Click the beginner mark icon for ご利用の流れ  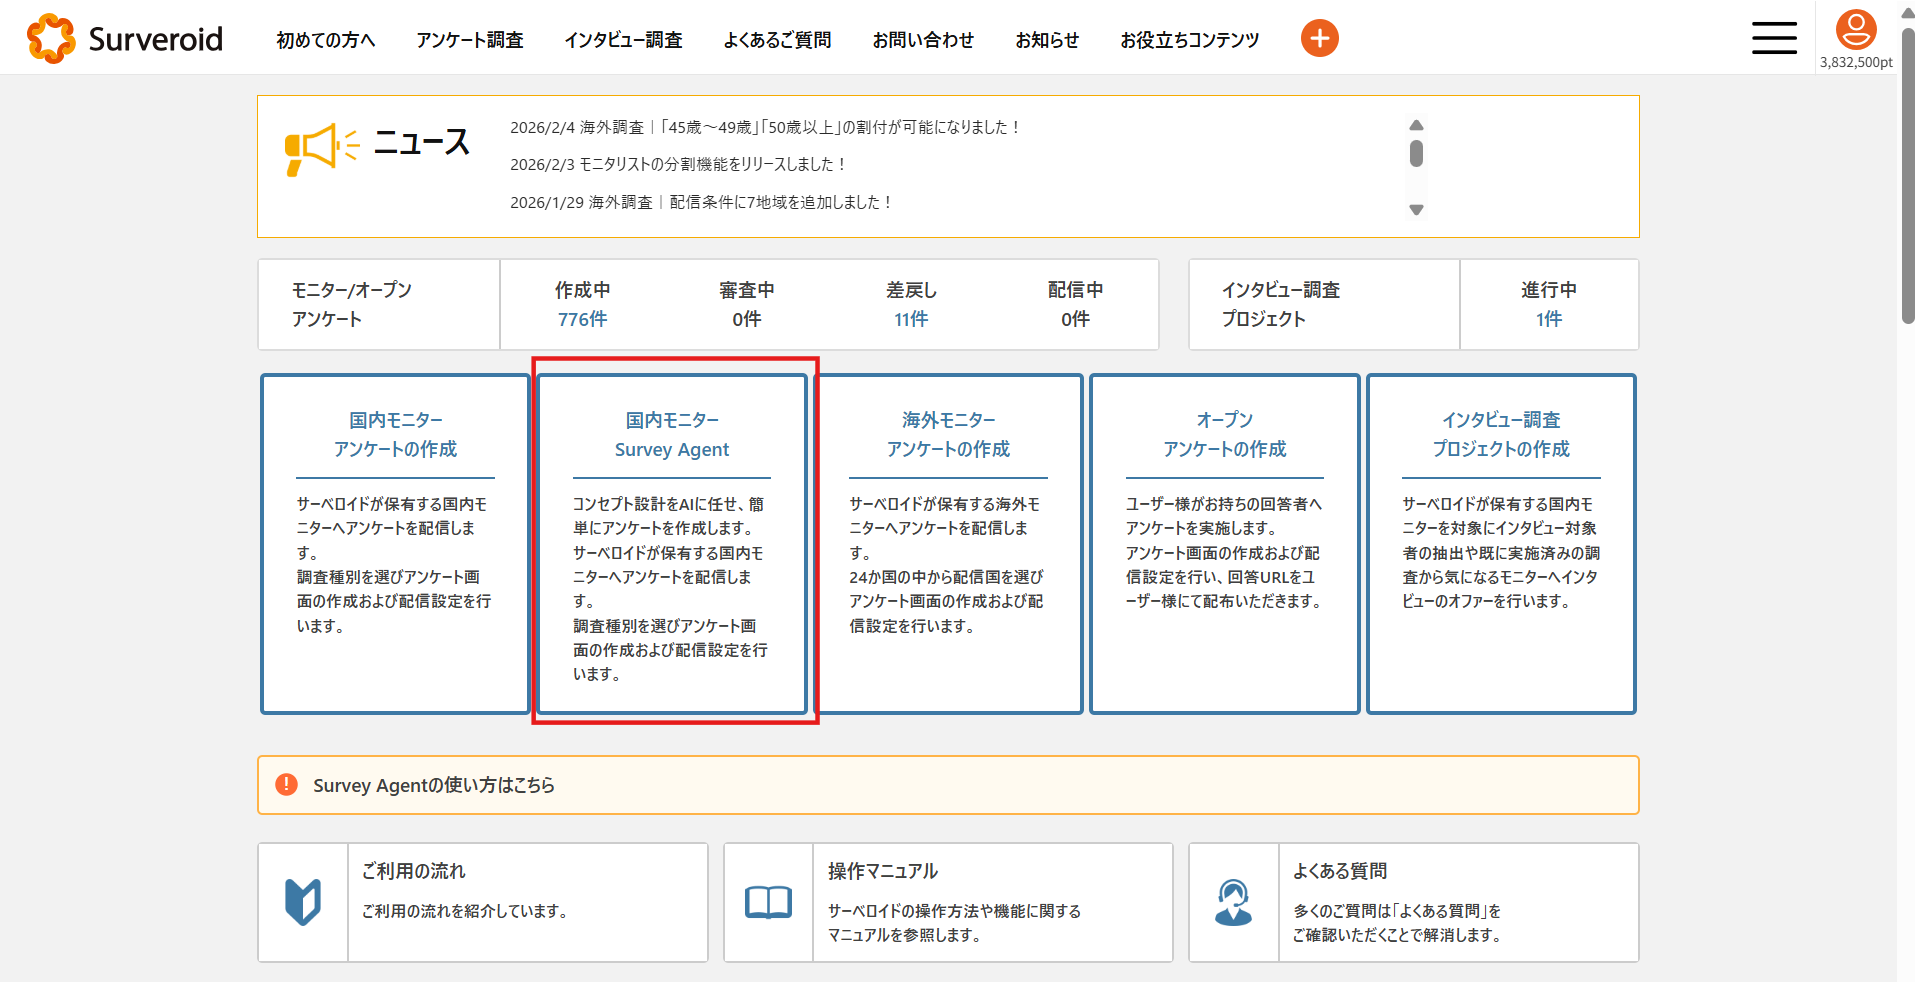tap(303, 902)
